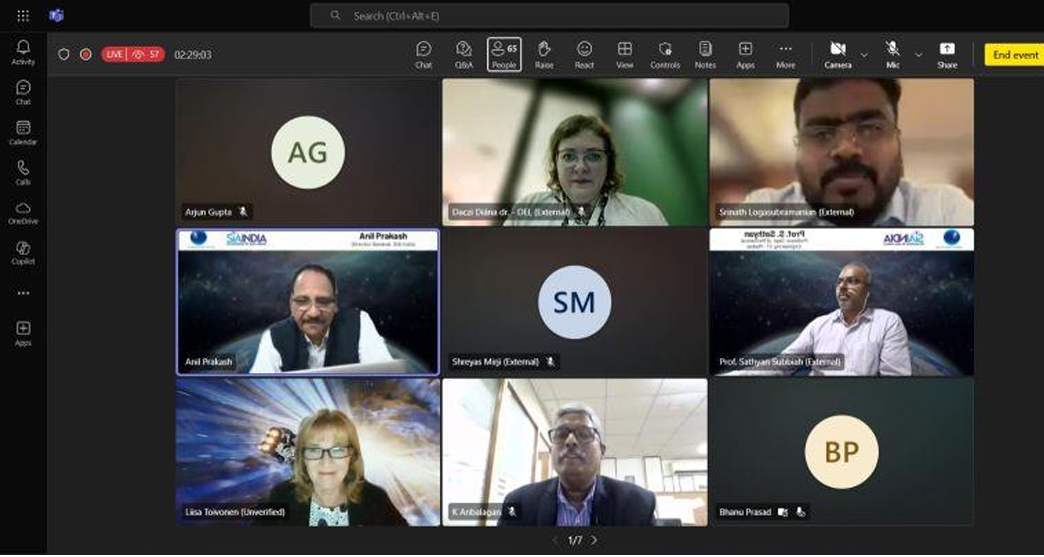This screenshot has height=557, width=1044.
Task: Click the search box at top
Action: tap(550, 16)
